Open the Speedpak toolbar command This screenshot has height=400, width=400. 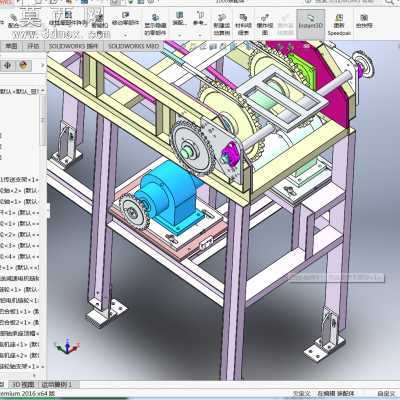(339, 25)
